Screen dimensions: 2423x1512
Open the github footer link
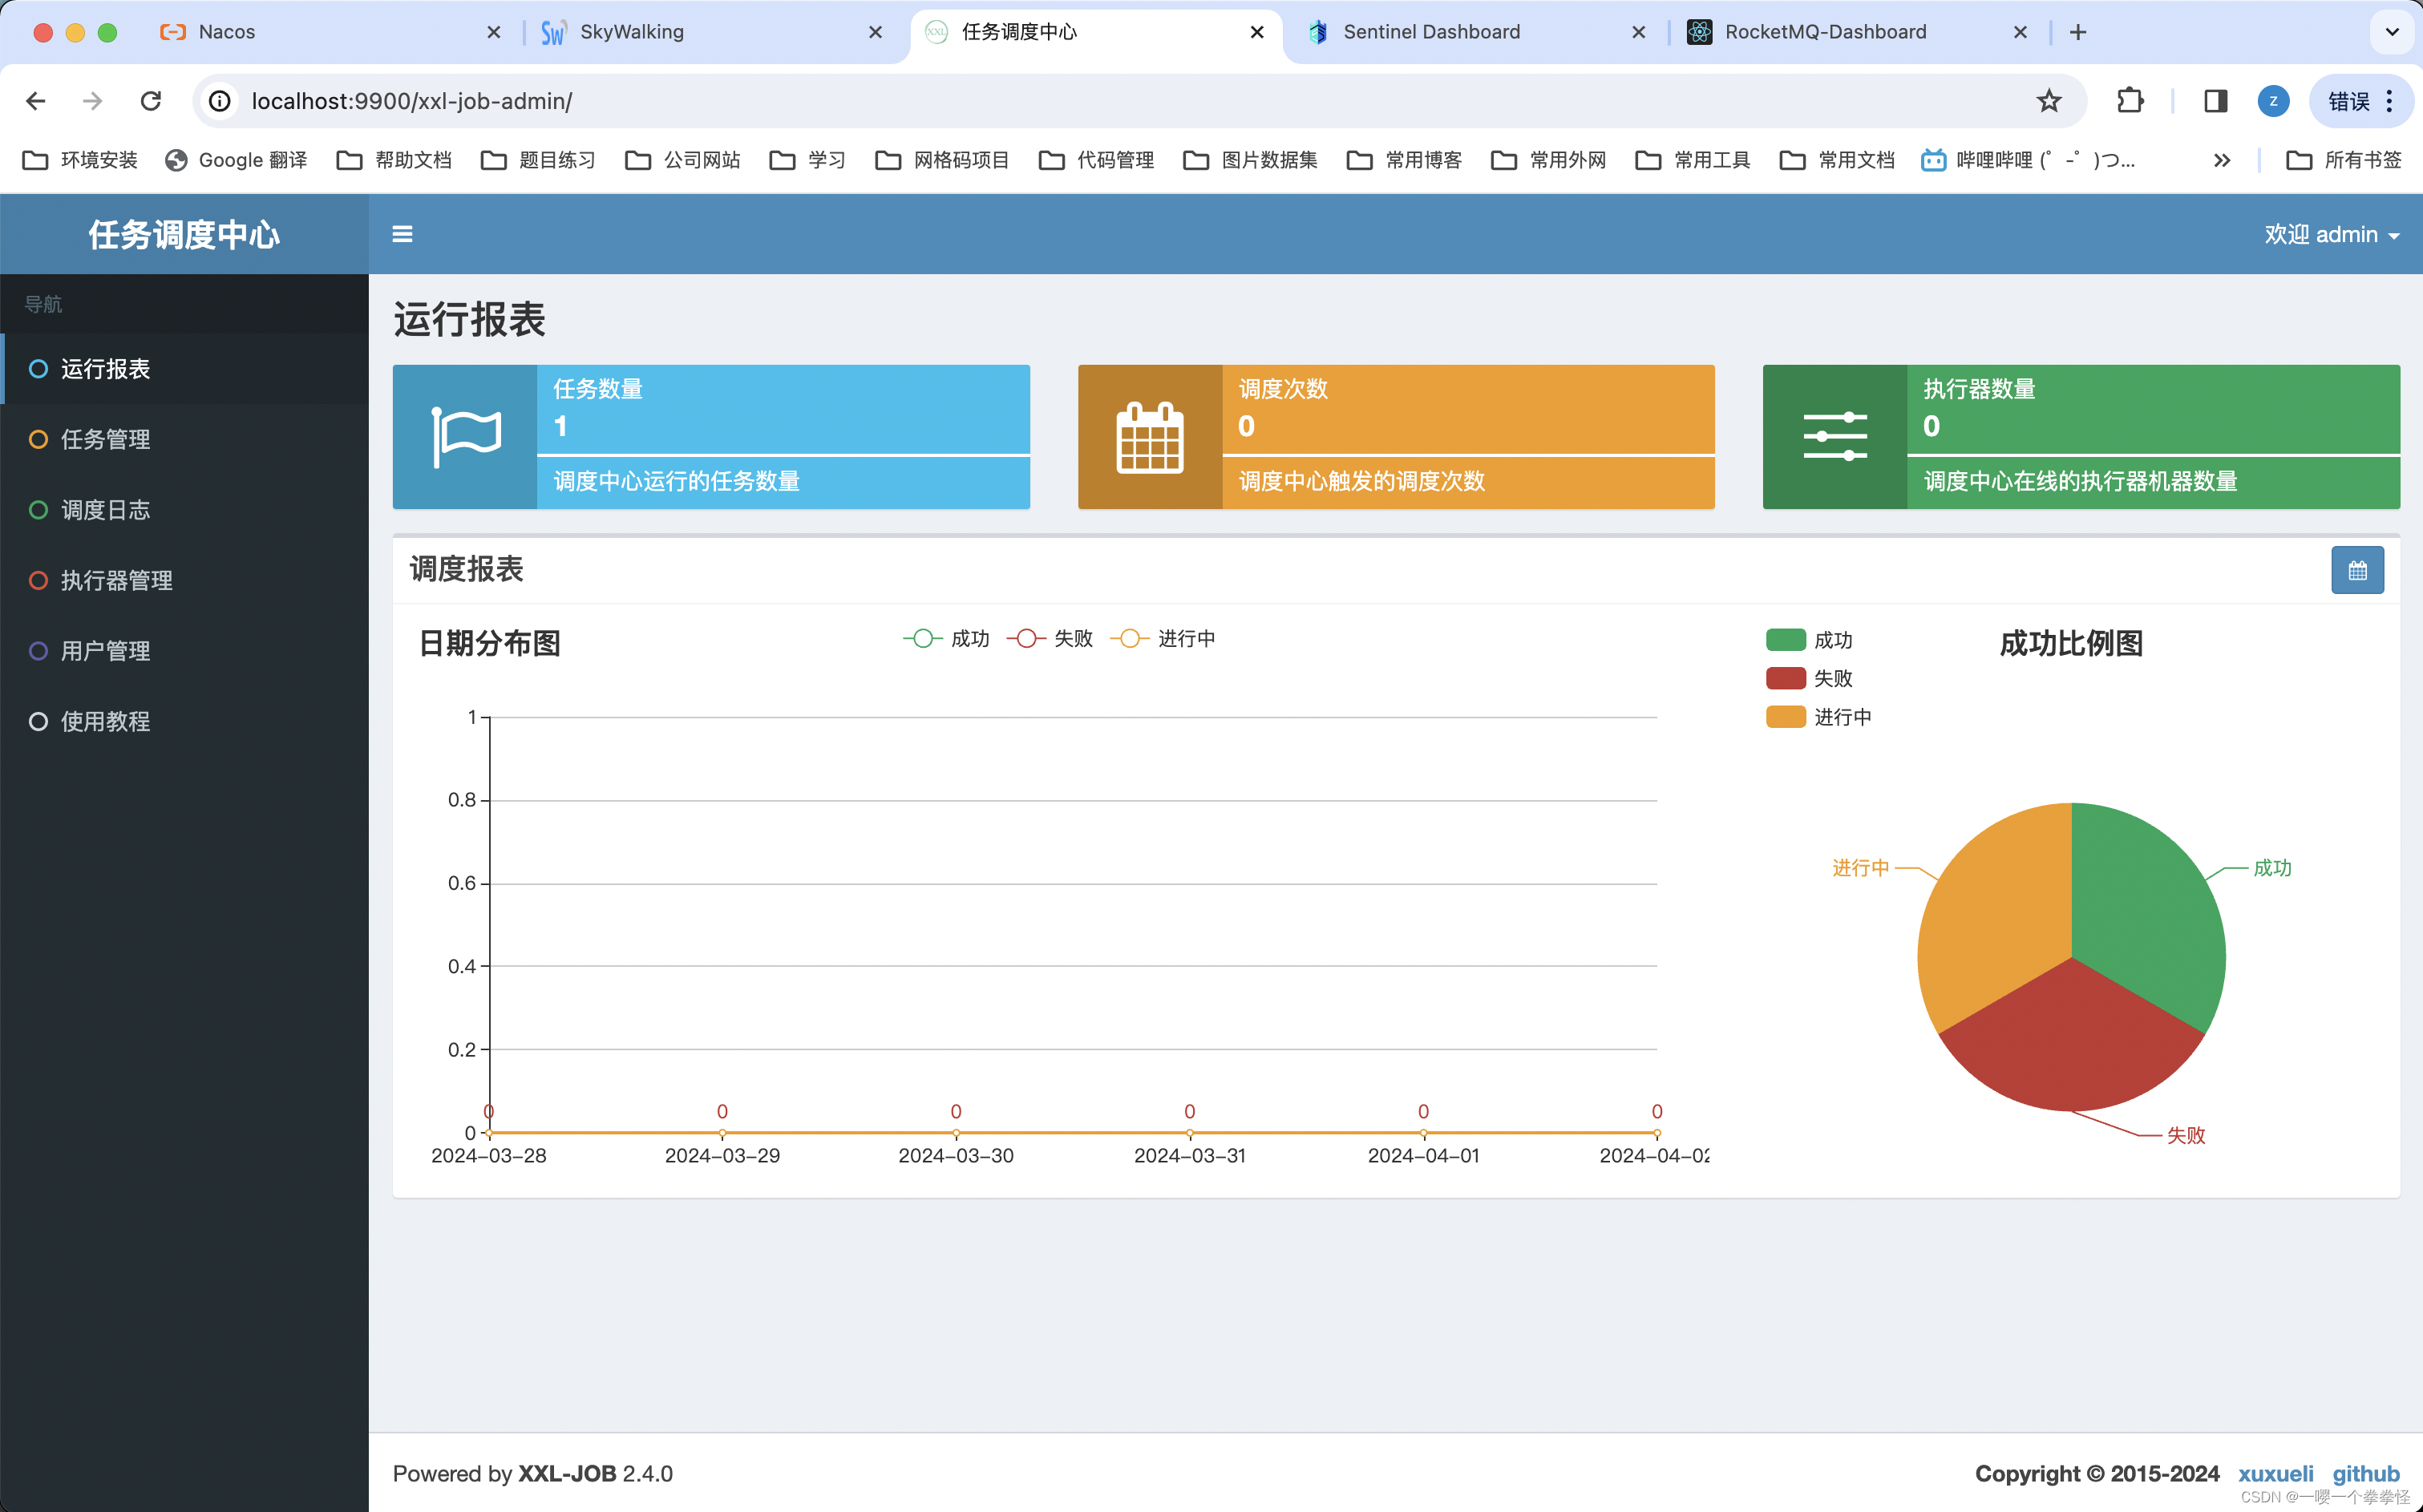2365,1473
